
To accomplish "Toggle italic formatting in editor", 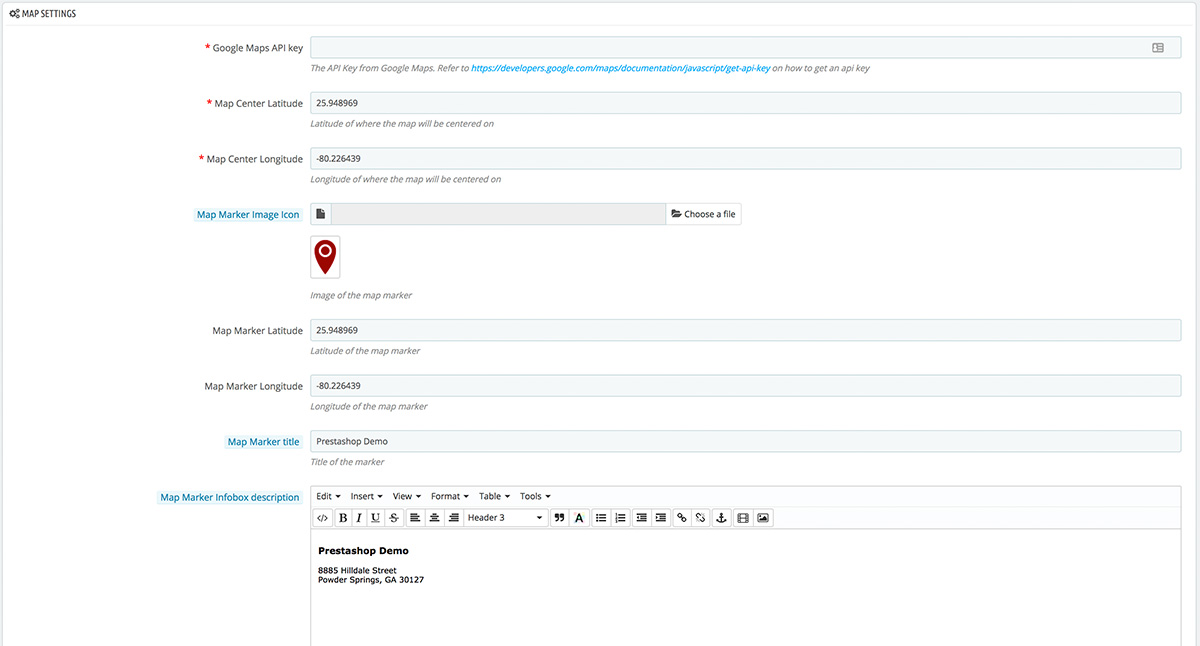I will (358, 518).
